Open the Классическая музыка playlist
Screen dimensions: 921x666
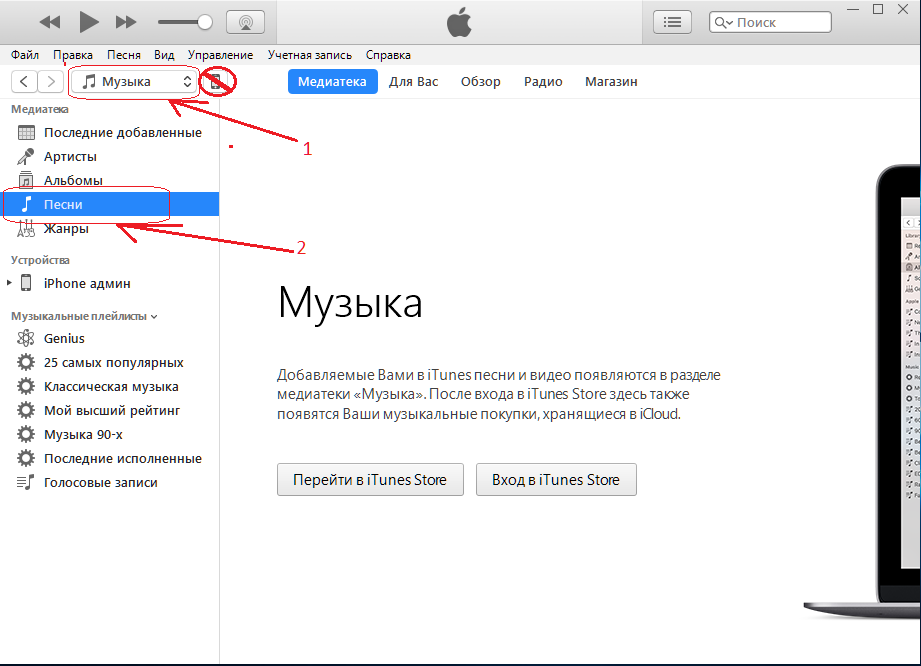pyautogui.click(x=109, y=386)
